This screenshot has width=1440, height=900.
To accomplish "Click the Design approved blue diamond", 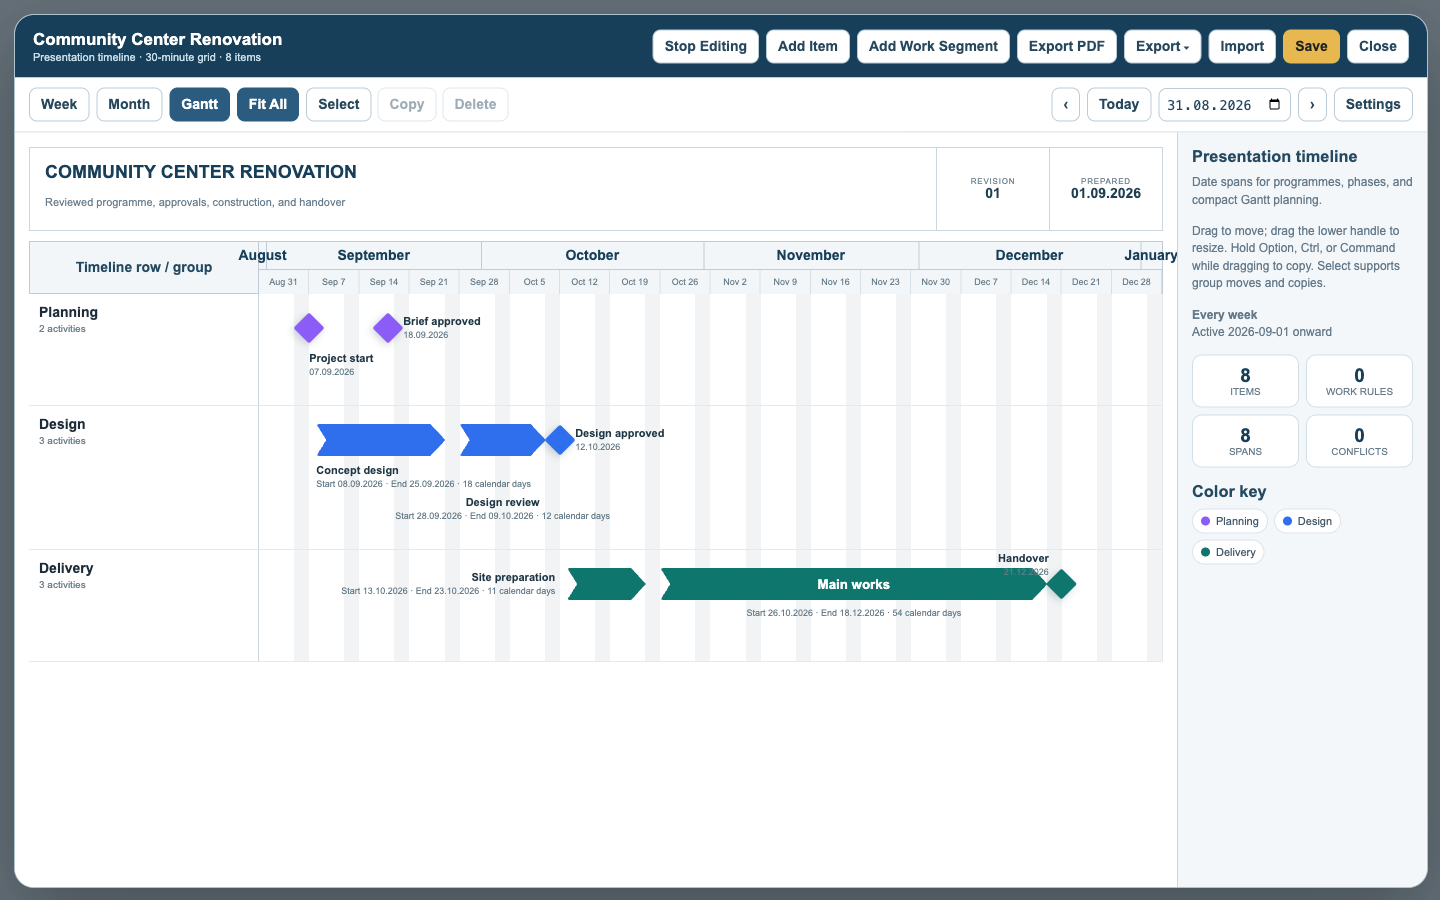I will [x=559, y=440].
